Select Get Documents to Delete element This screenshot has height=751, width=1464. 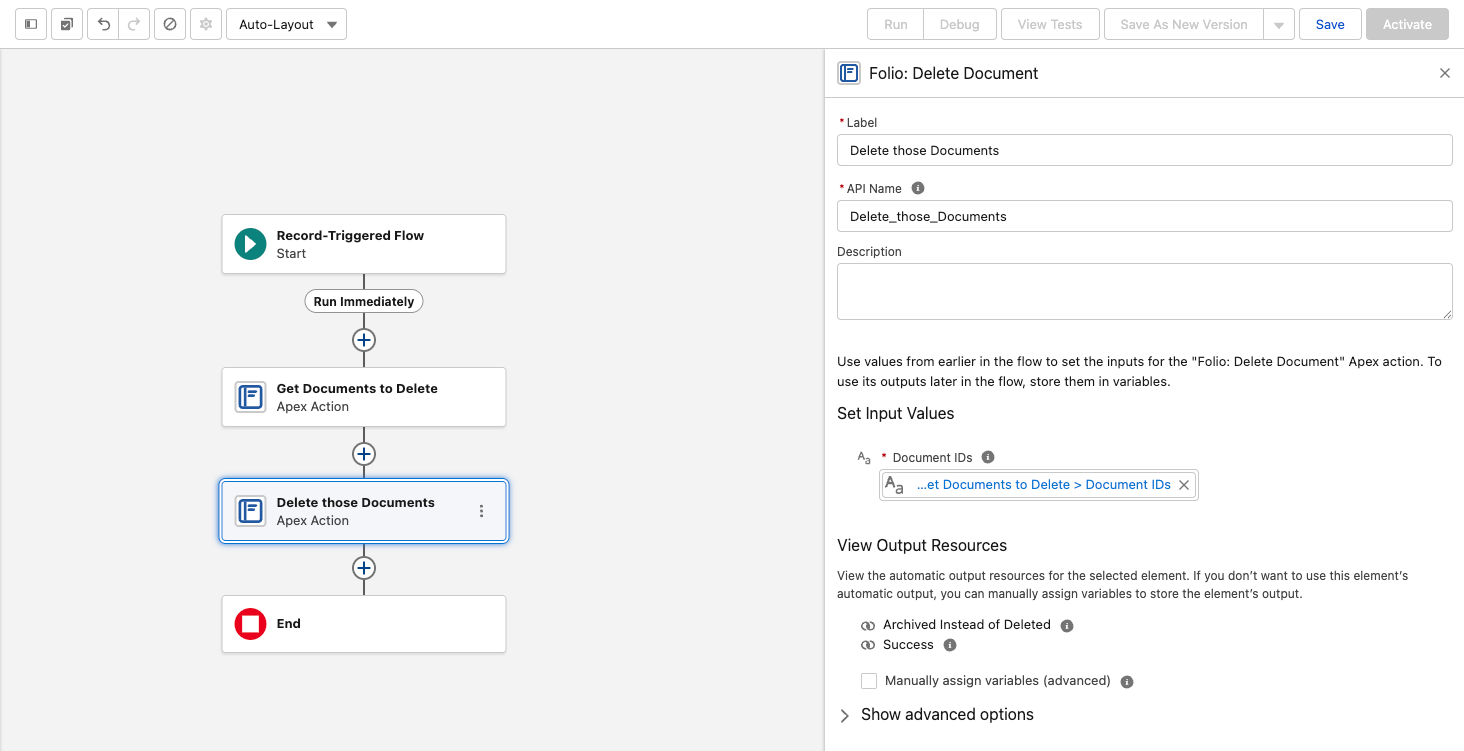click(364, 397)
